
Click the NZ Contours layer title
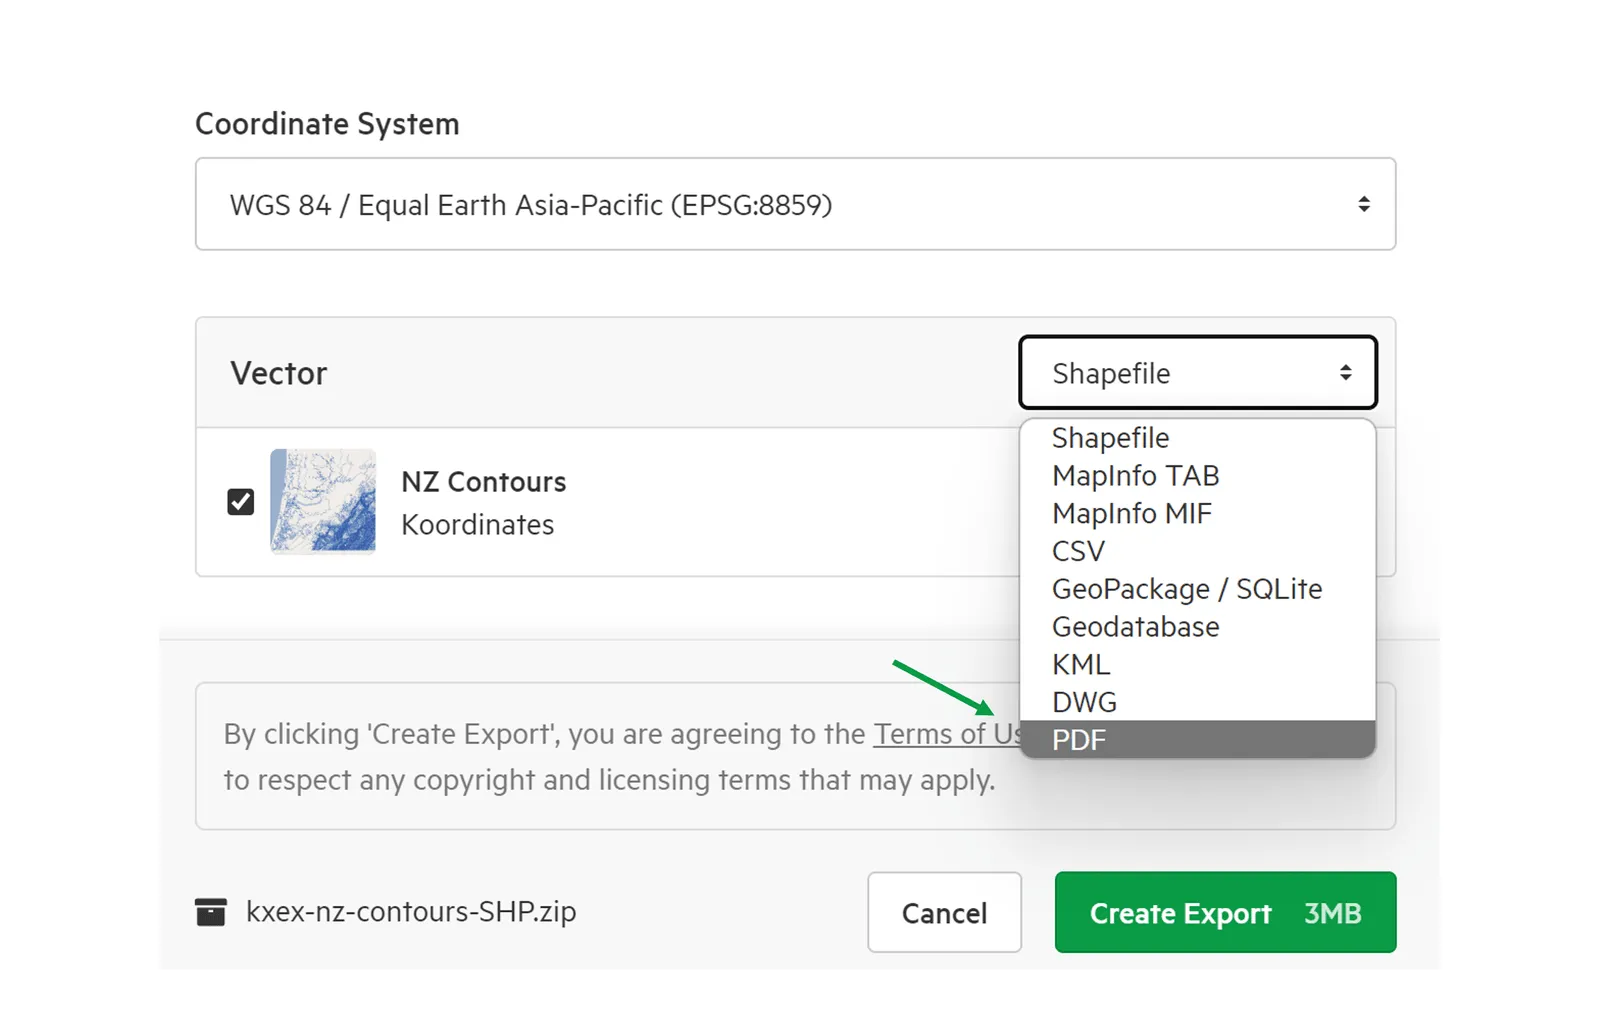(x=484, y=482)
